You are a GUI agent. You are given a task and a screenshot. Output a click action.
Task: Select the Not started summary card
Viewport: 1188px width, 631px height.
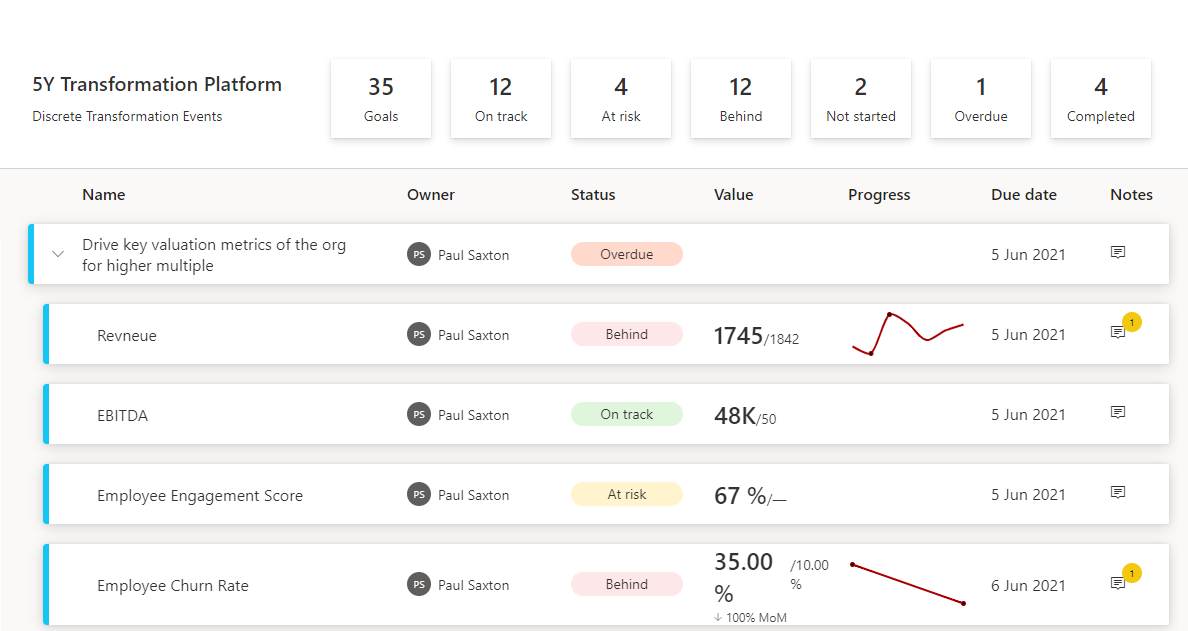point(861,98)
